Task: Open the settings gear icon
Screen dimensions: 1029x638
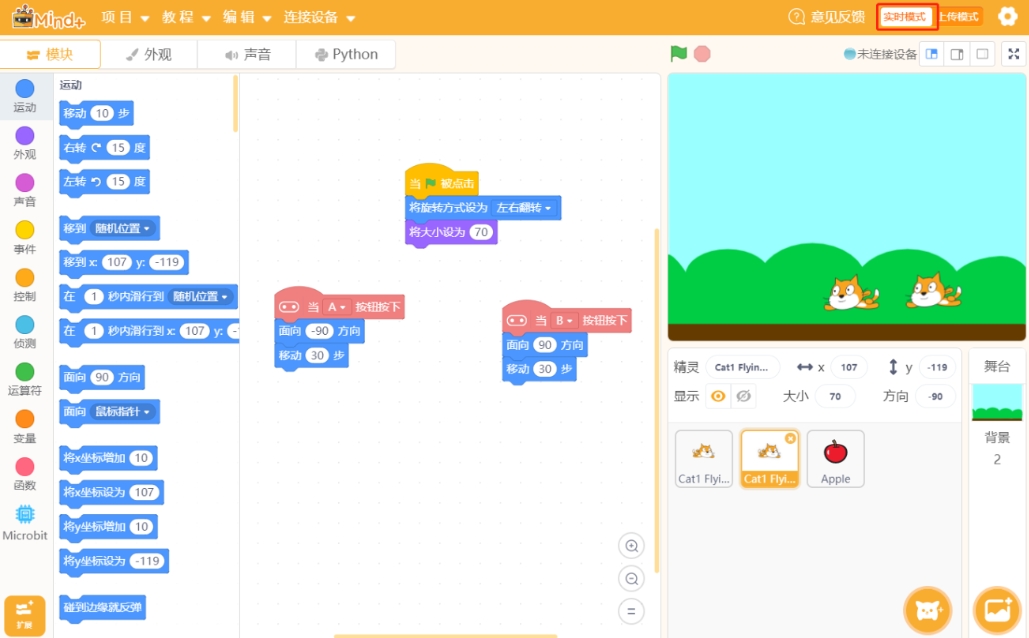Action: (x=1007, y=17)
